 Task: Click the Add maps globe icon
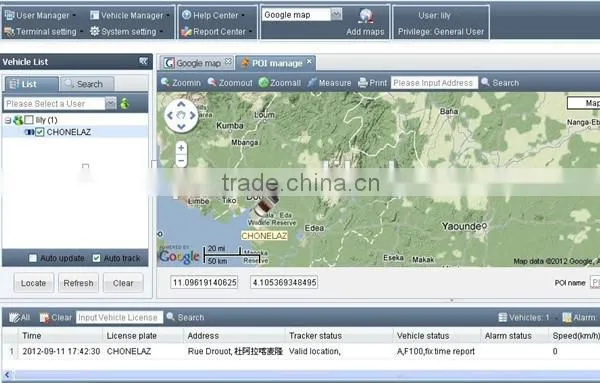(x=366, y=17)
